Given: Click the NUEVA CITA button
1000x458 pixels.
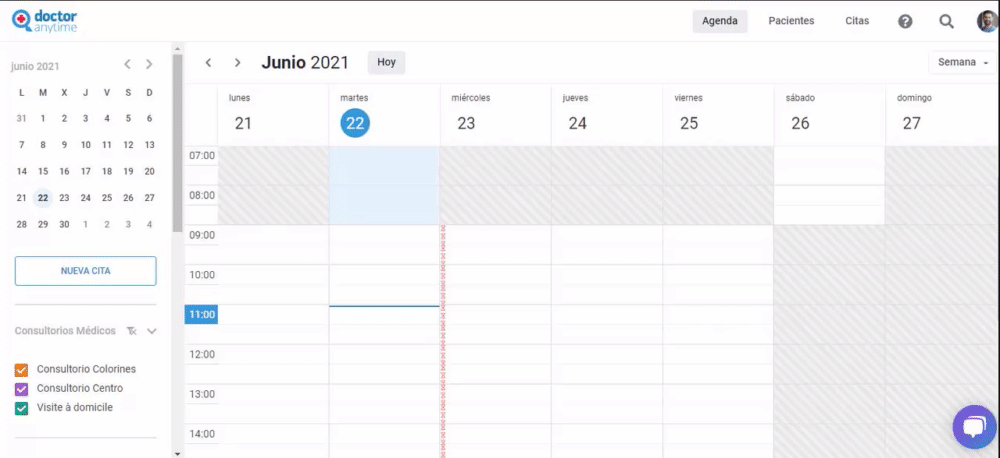Looking at the screenshot, I should [85, 271].
